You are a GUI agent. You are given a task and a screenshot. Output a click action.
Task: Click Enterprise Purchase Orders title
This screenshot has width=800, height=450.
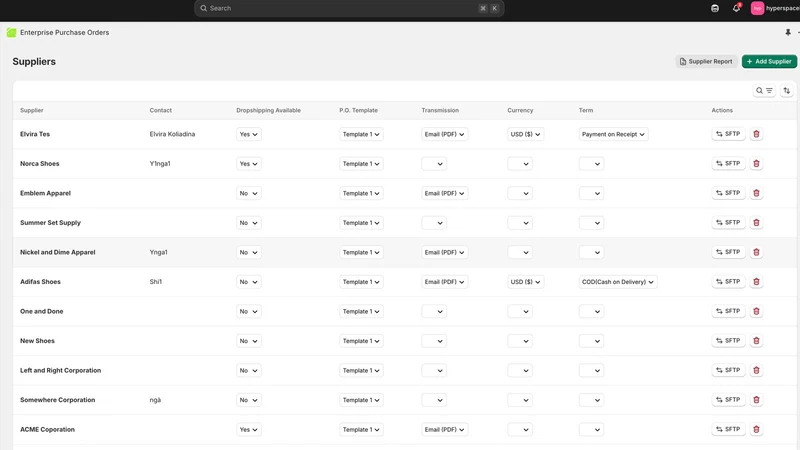pyautogui.click(x=64, y=33)
